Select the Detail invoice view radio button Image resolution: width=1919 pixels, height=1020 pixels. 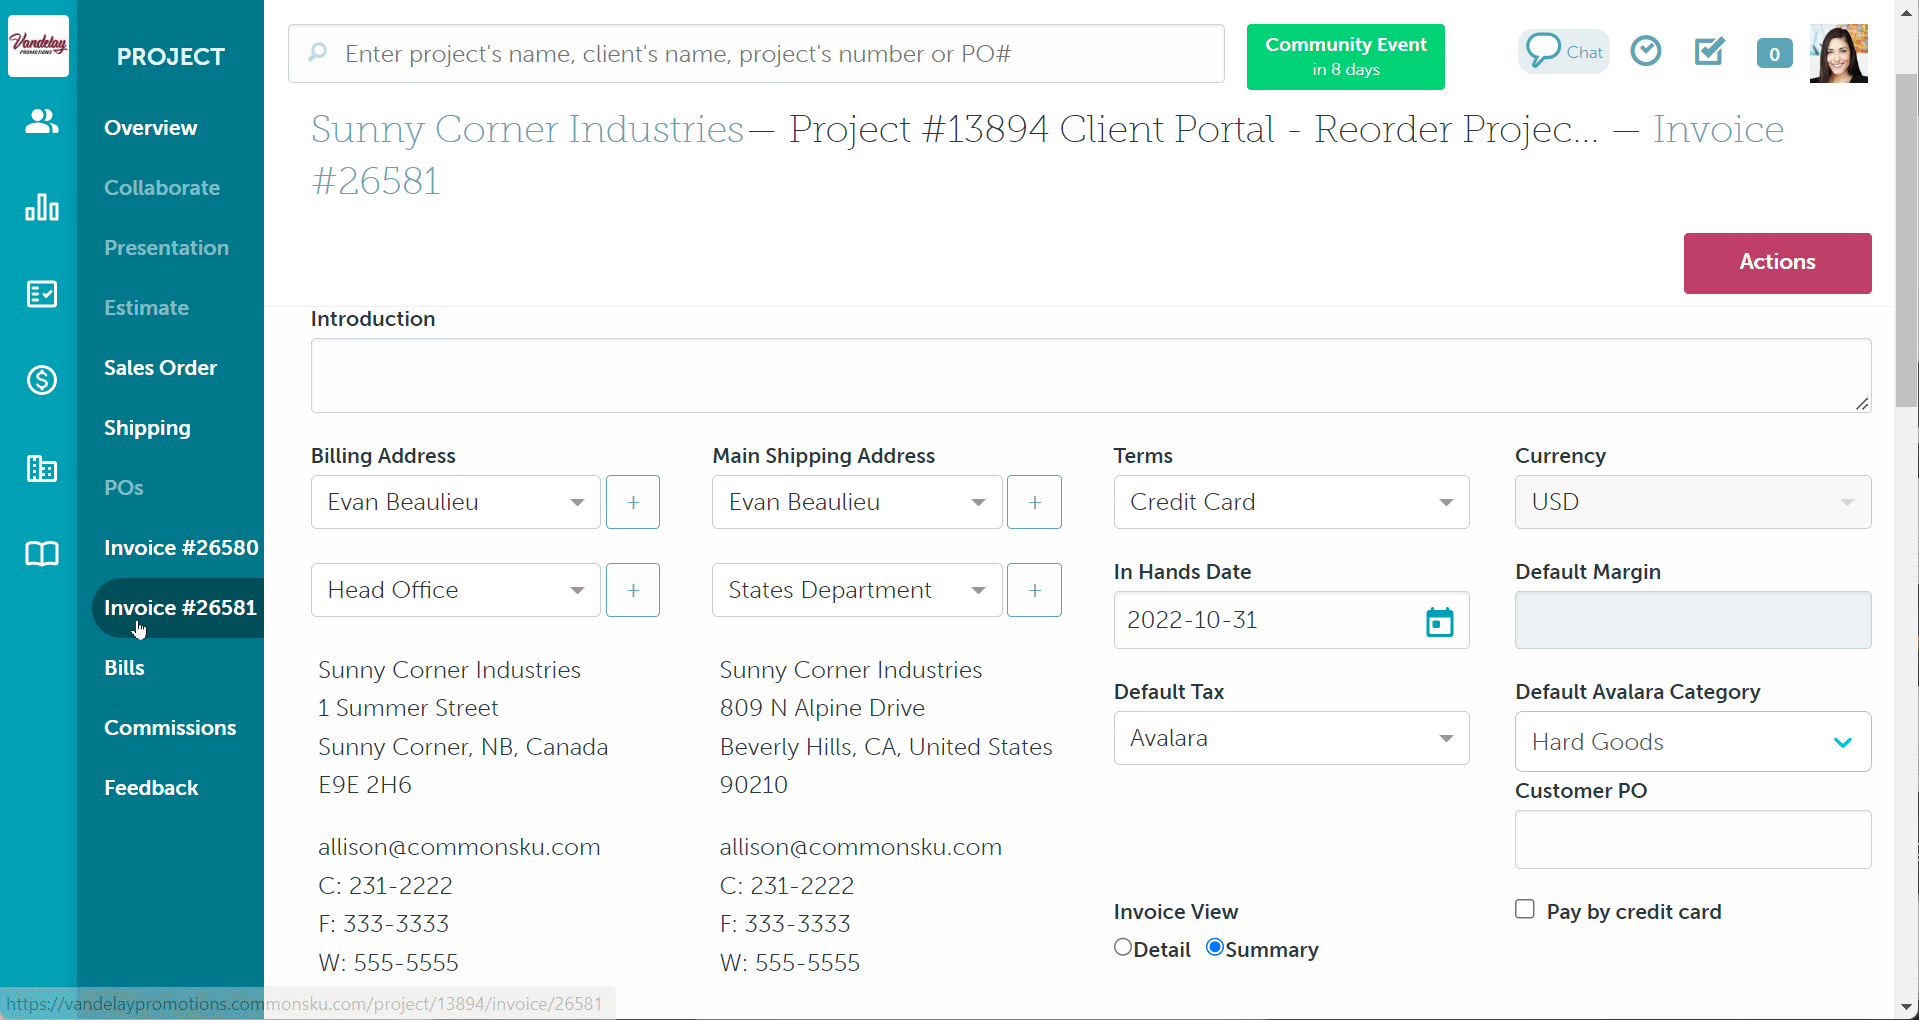pos(1121,946)
